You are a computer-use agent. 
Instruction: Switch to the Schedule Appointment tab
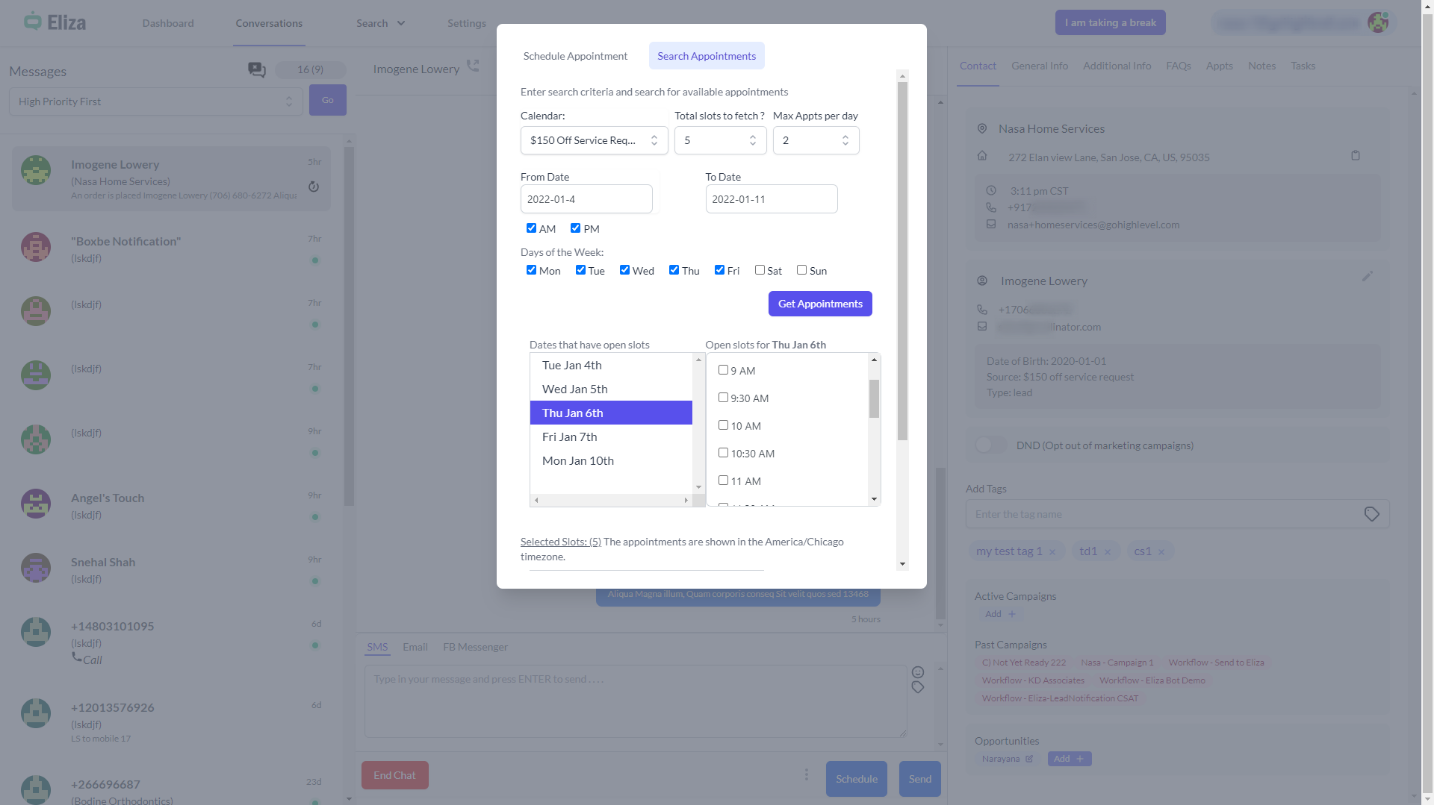pyautogui.click(x=575, y=56)
